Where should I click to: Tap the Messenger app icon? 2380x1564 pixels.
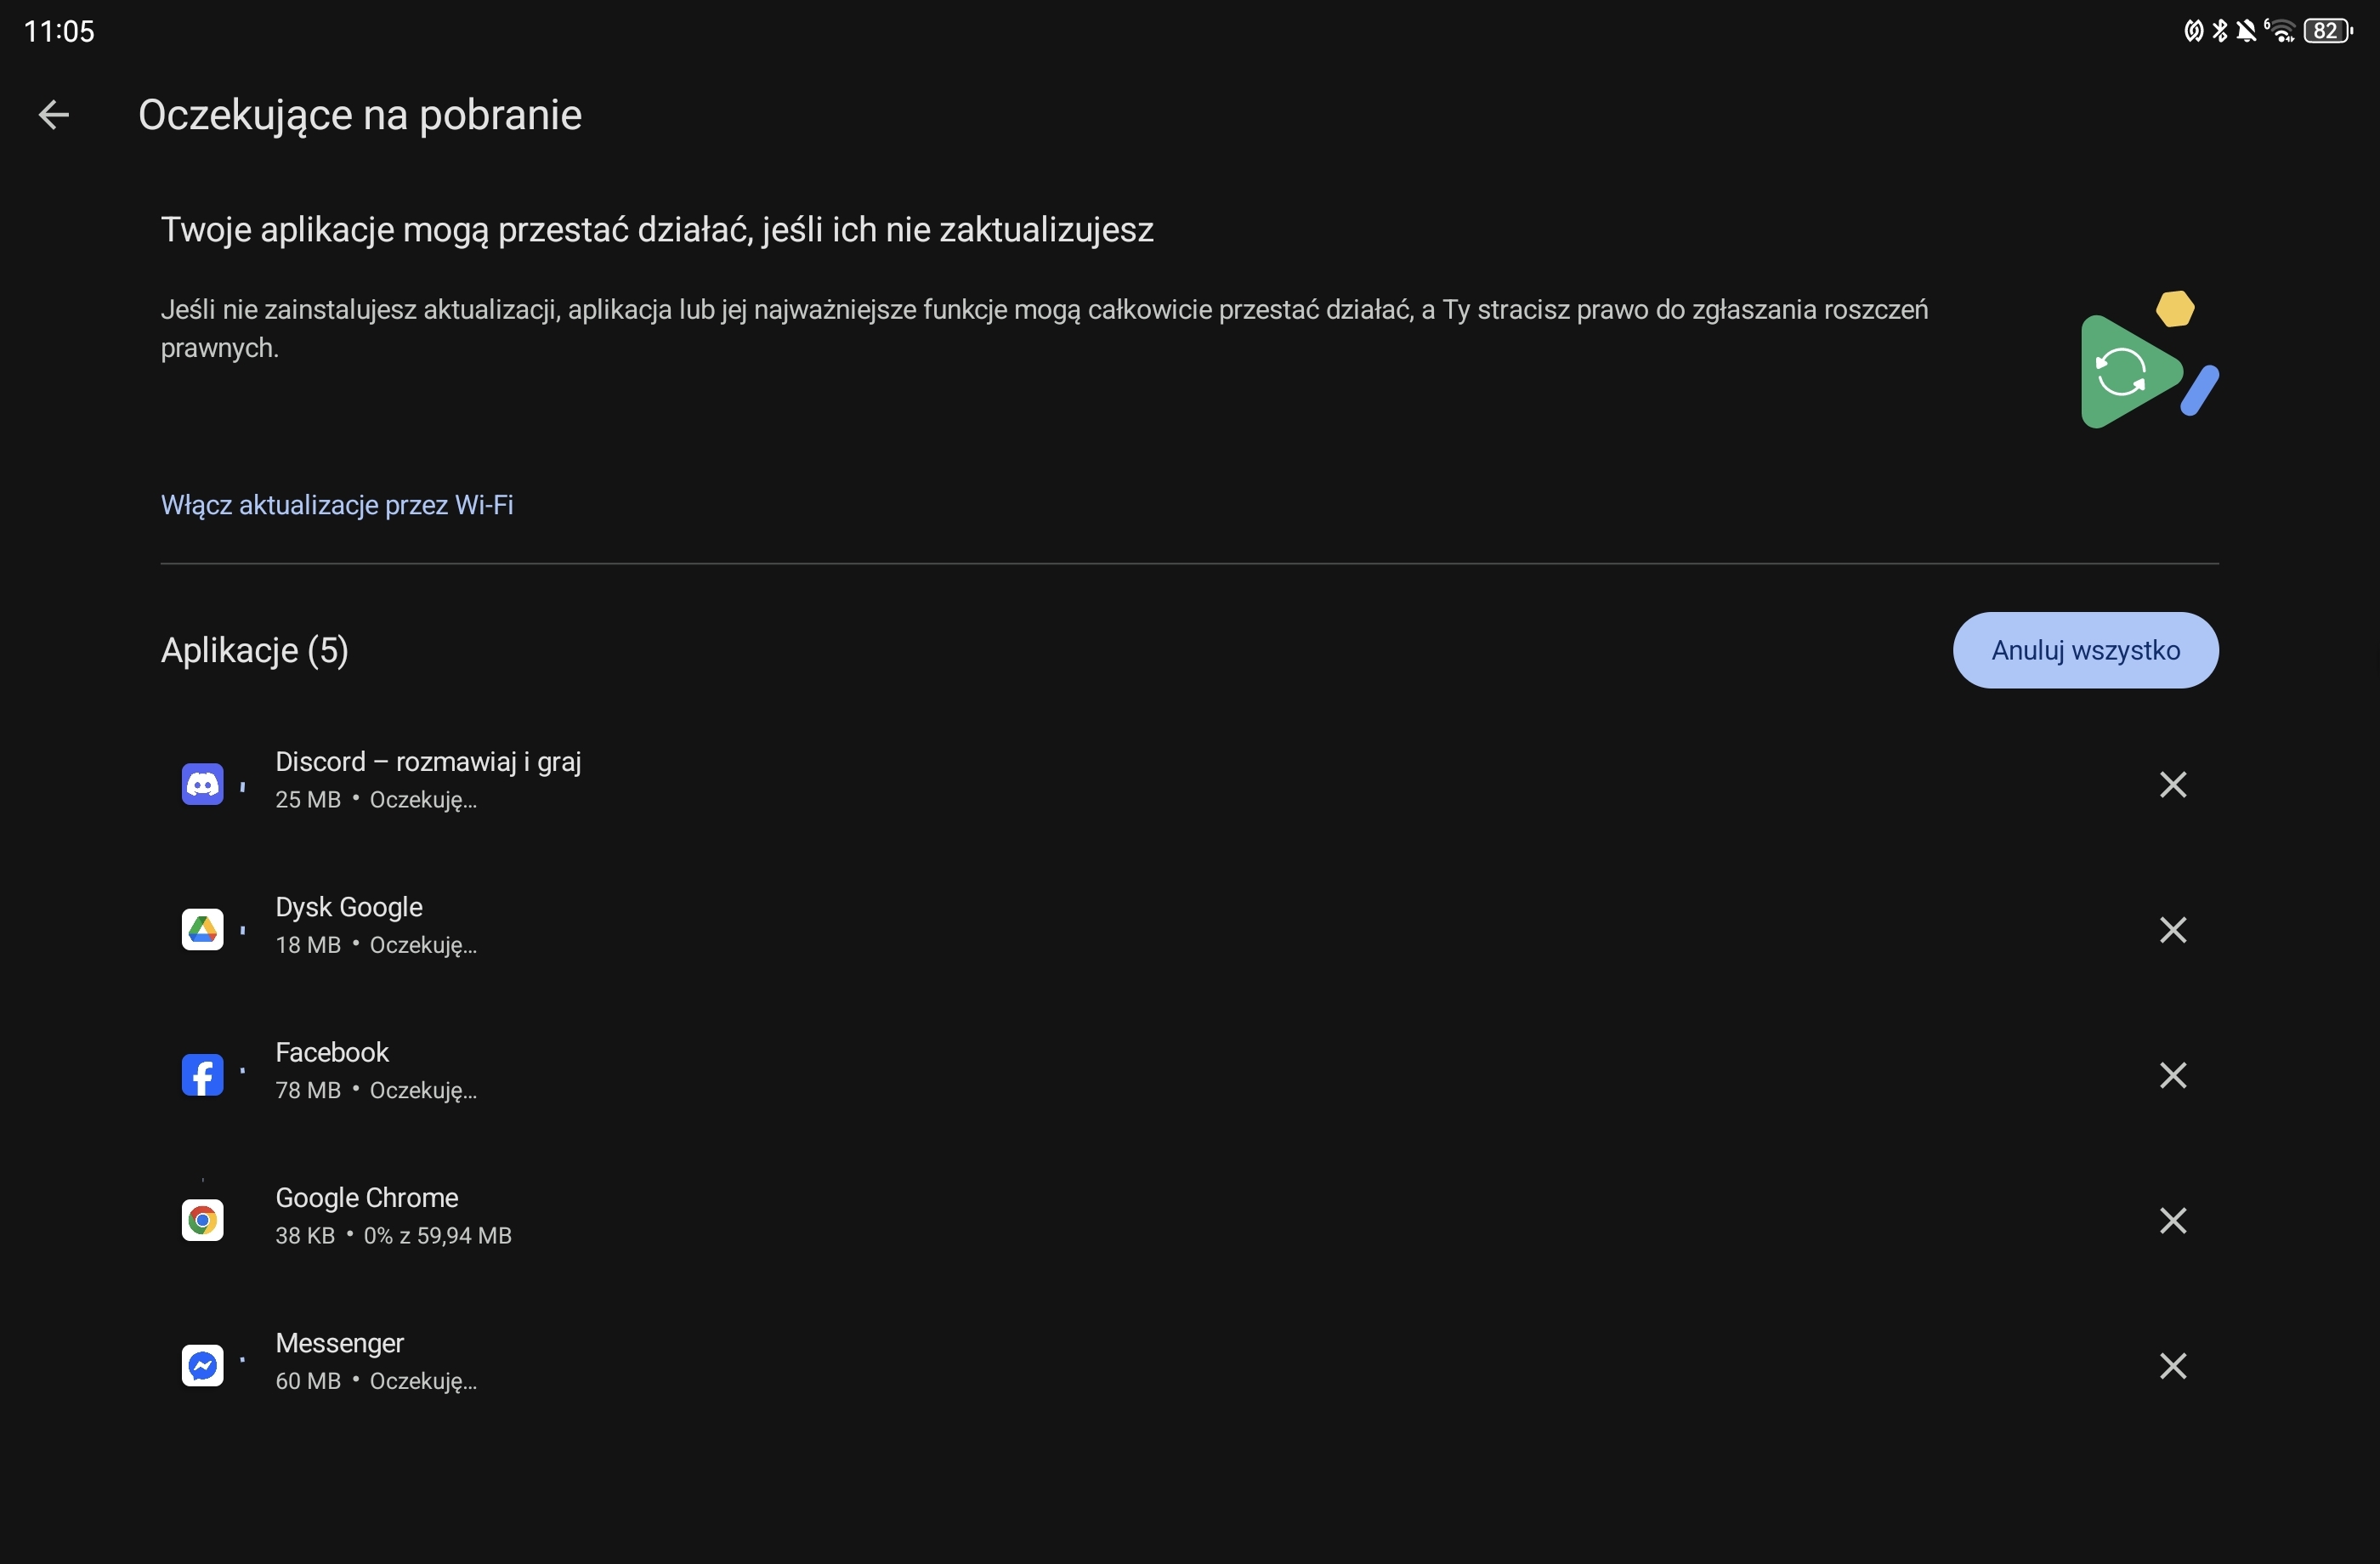point(202,1365)
